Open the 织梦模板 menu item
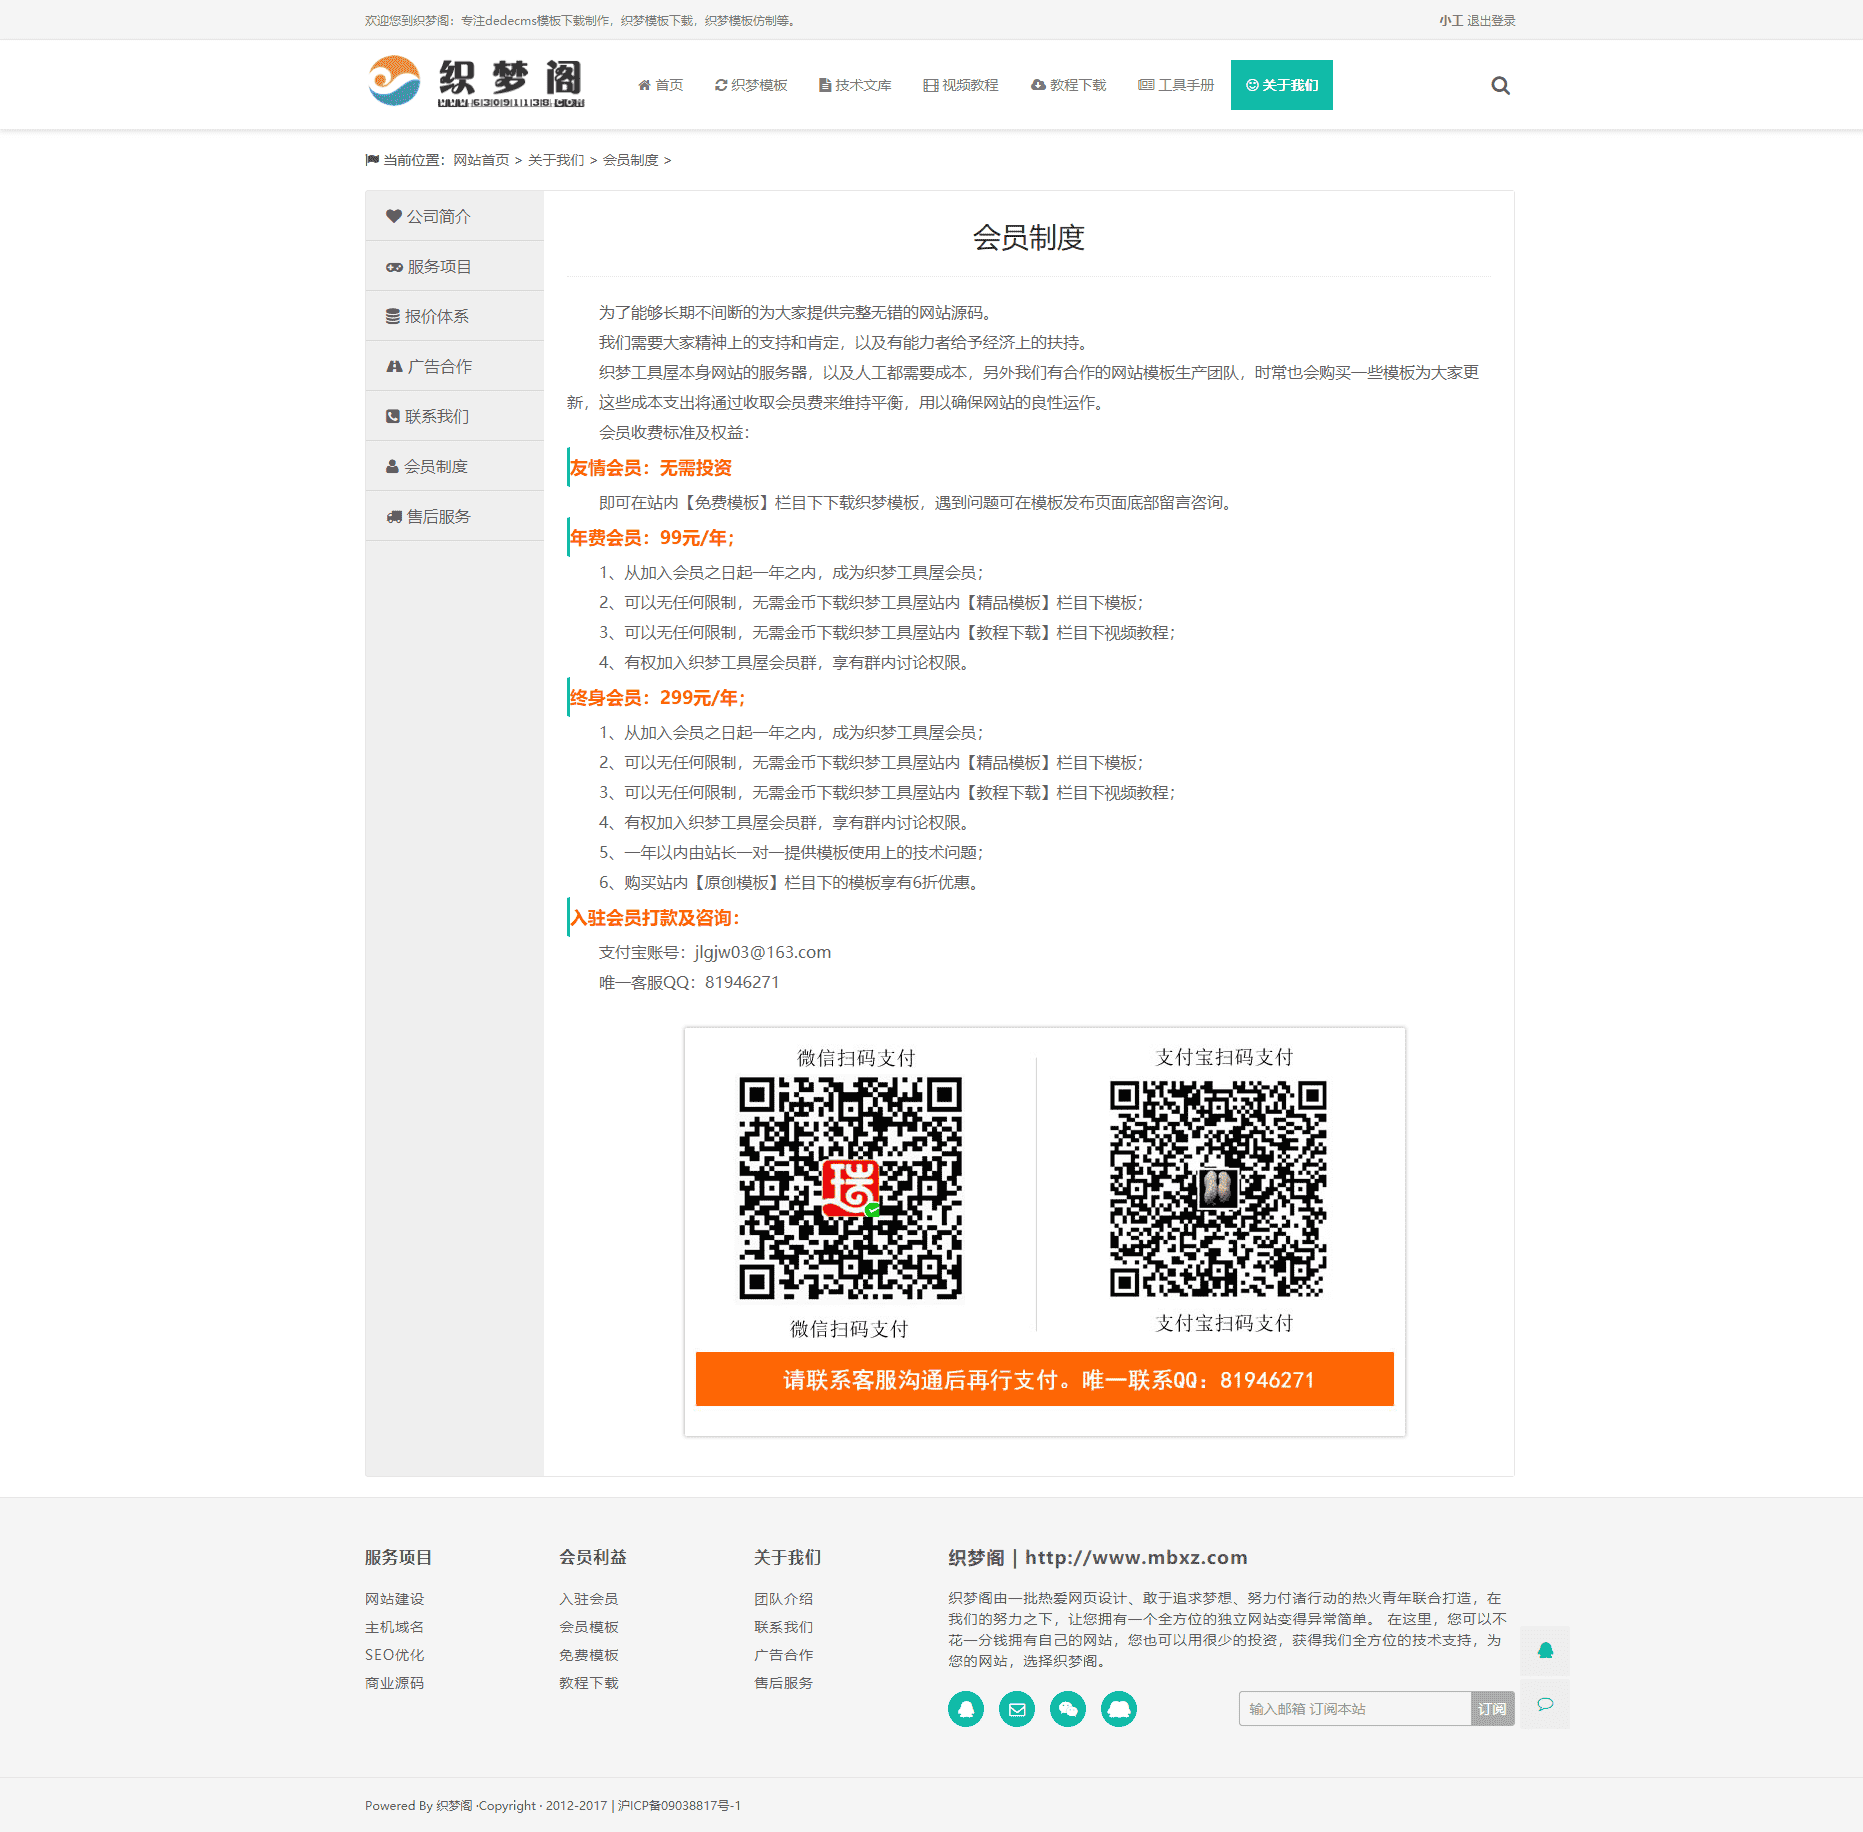 [x=751, y=85]
